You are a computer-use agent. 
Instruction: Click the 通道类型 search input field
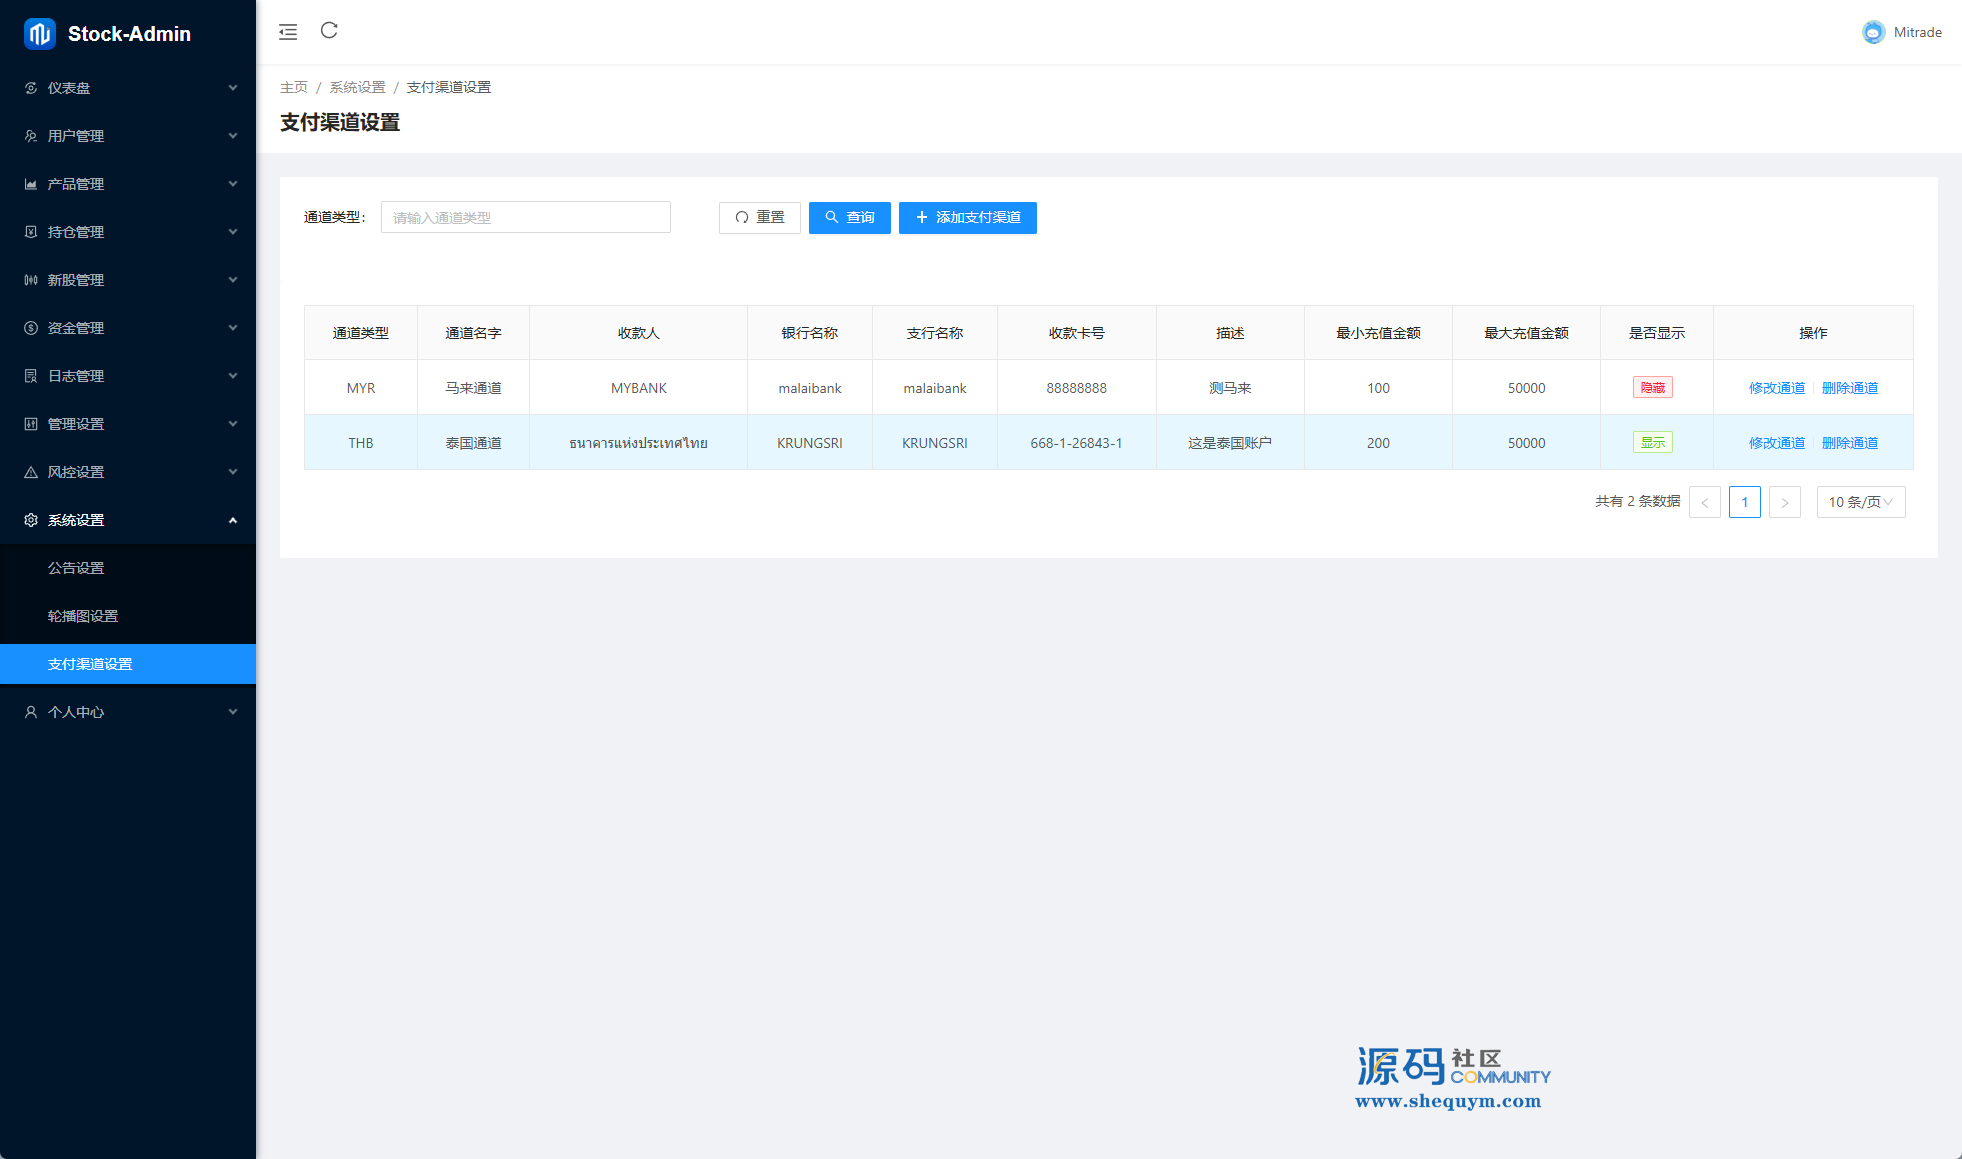pyautogui.click(x=525, y=218)
